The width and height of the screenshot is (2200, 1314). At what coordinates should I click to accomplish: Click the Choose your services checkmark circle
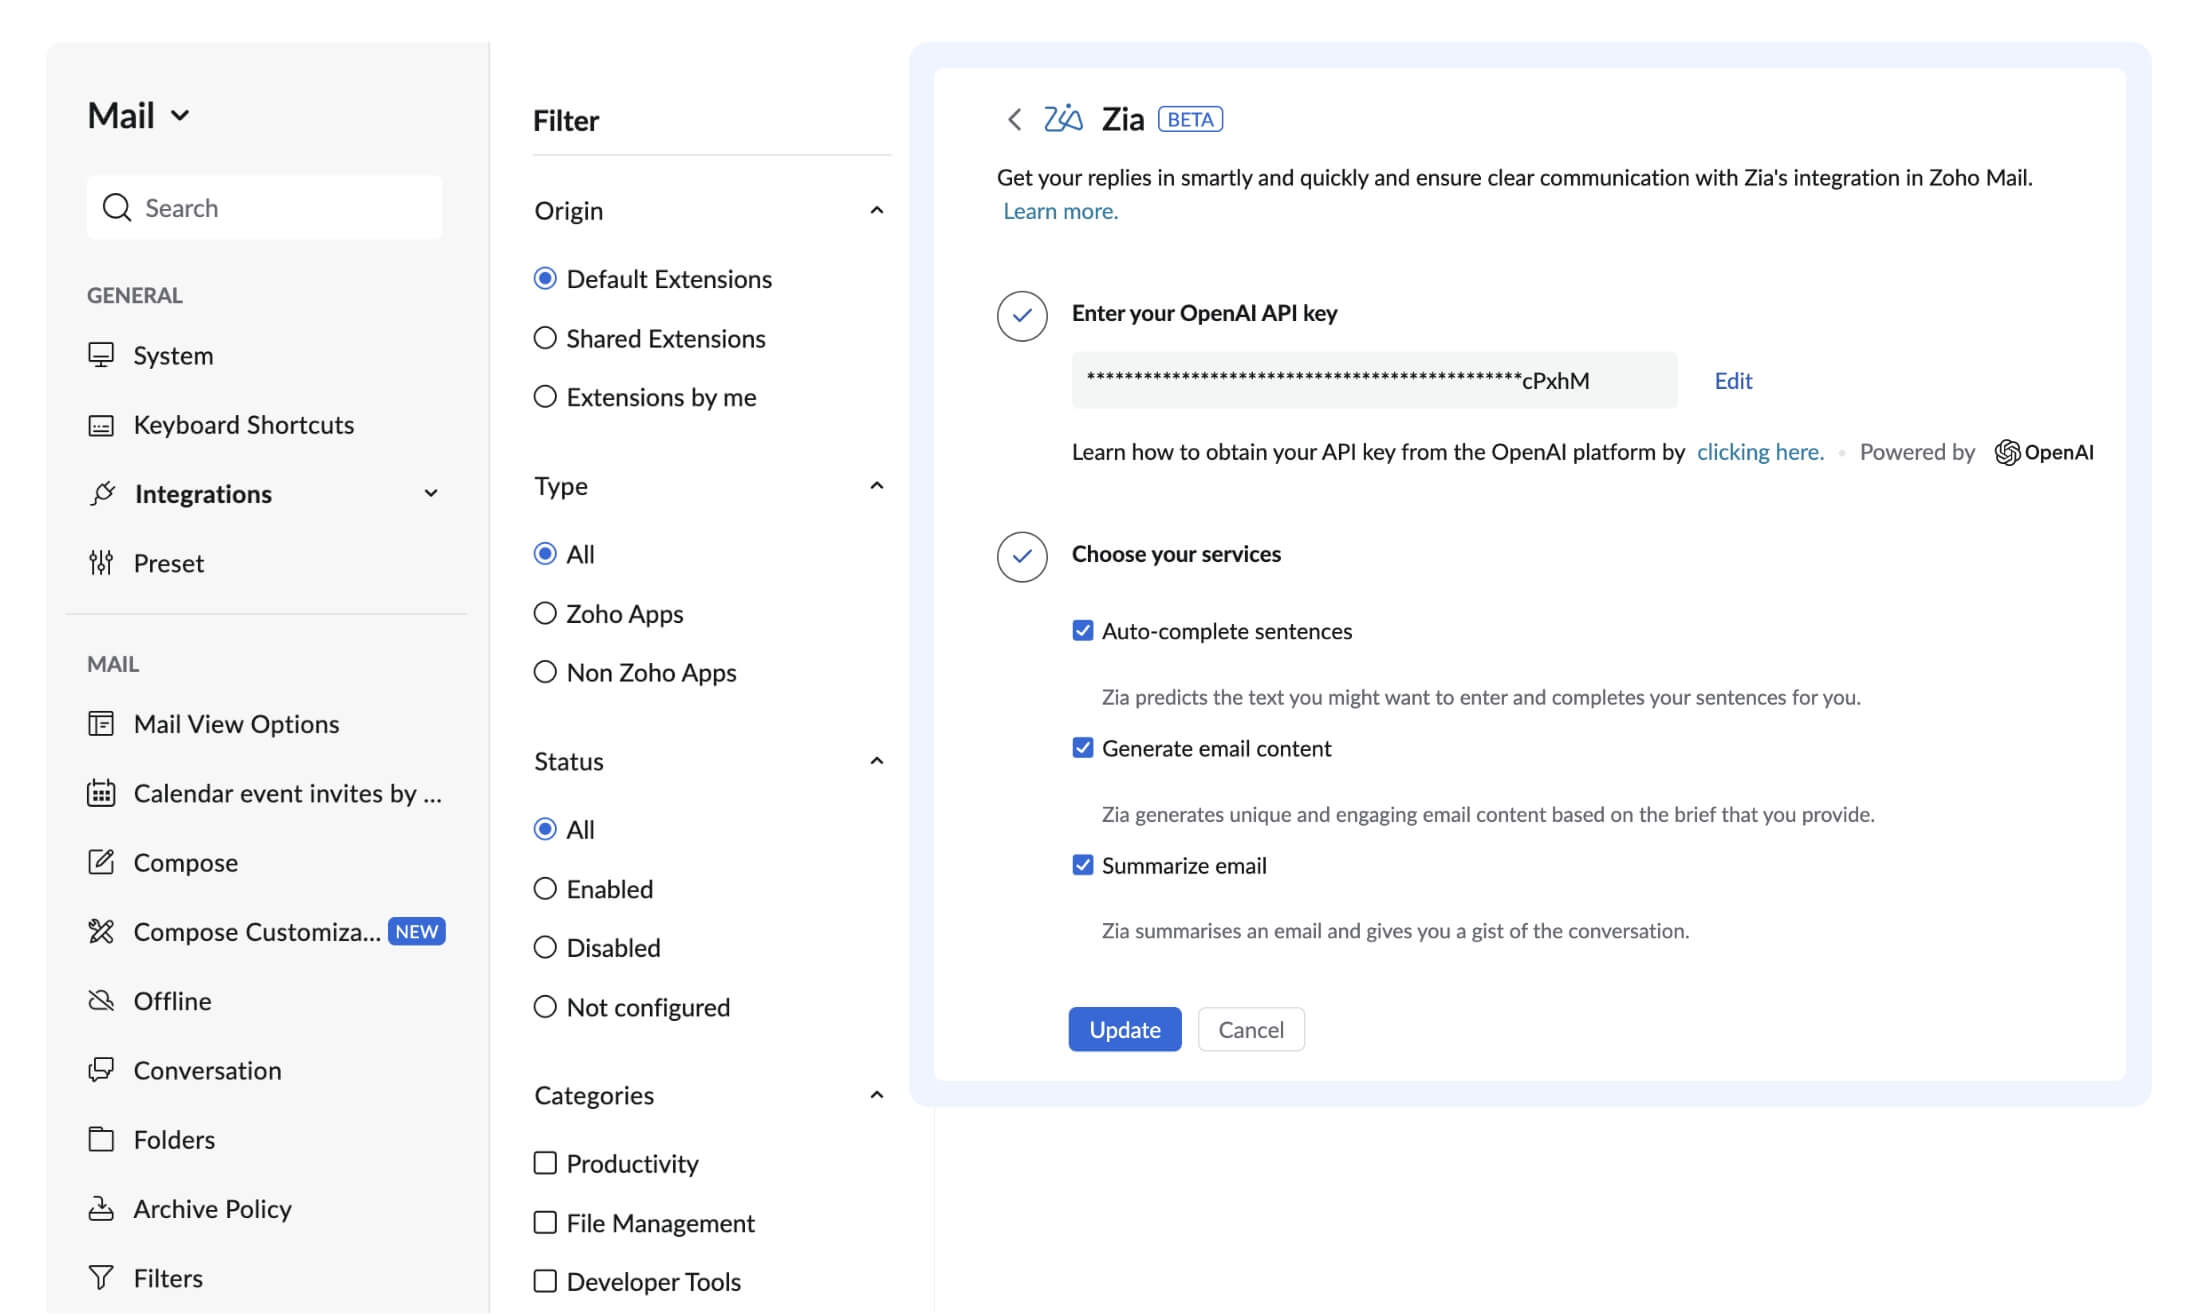(x=1022, y=556)
